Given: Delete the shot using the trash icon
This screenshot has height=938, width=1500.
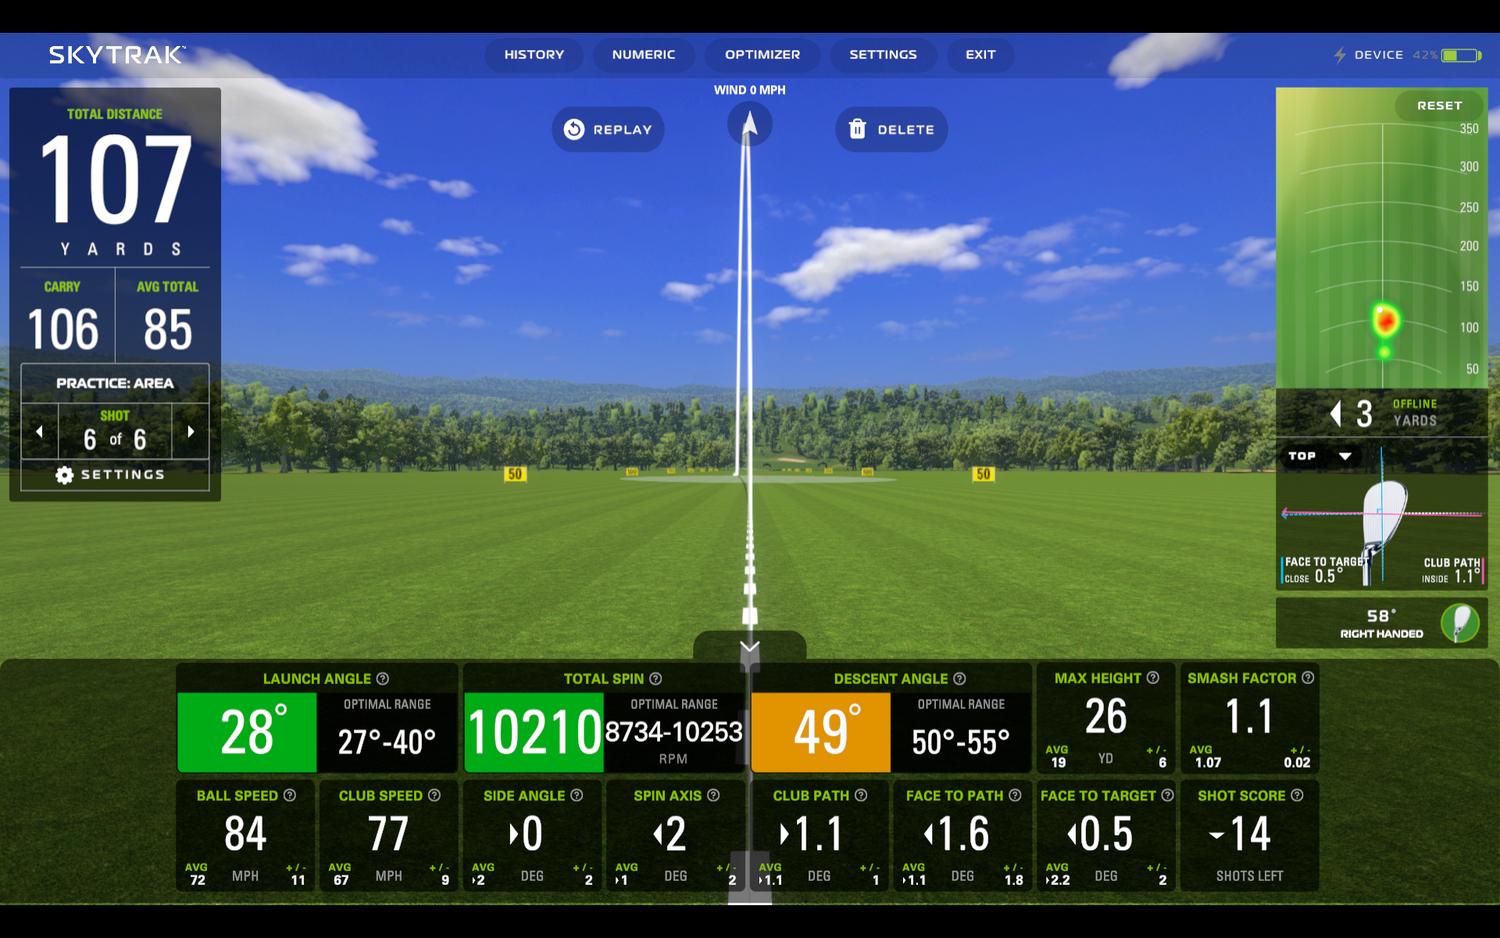Looking at the screenshot, I should coord(857,129).
